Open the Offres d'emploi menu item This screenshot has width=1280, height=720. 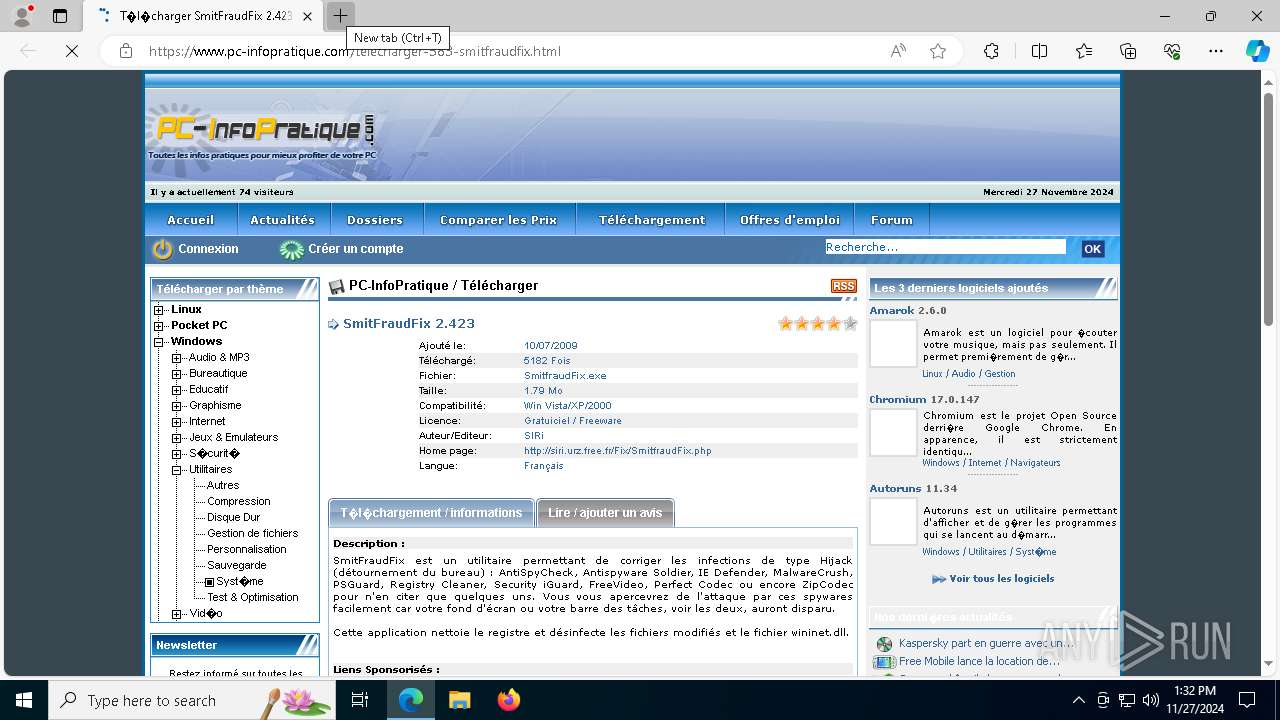(790, 220)
